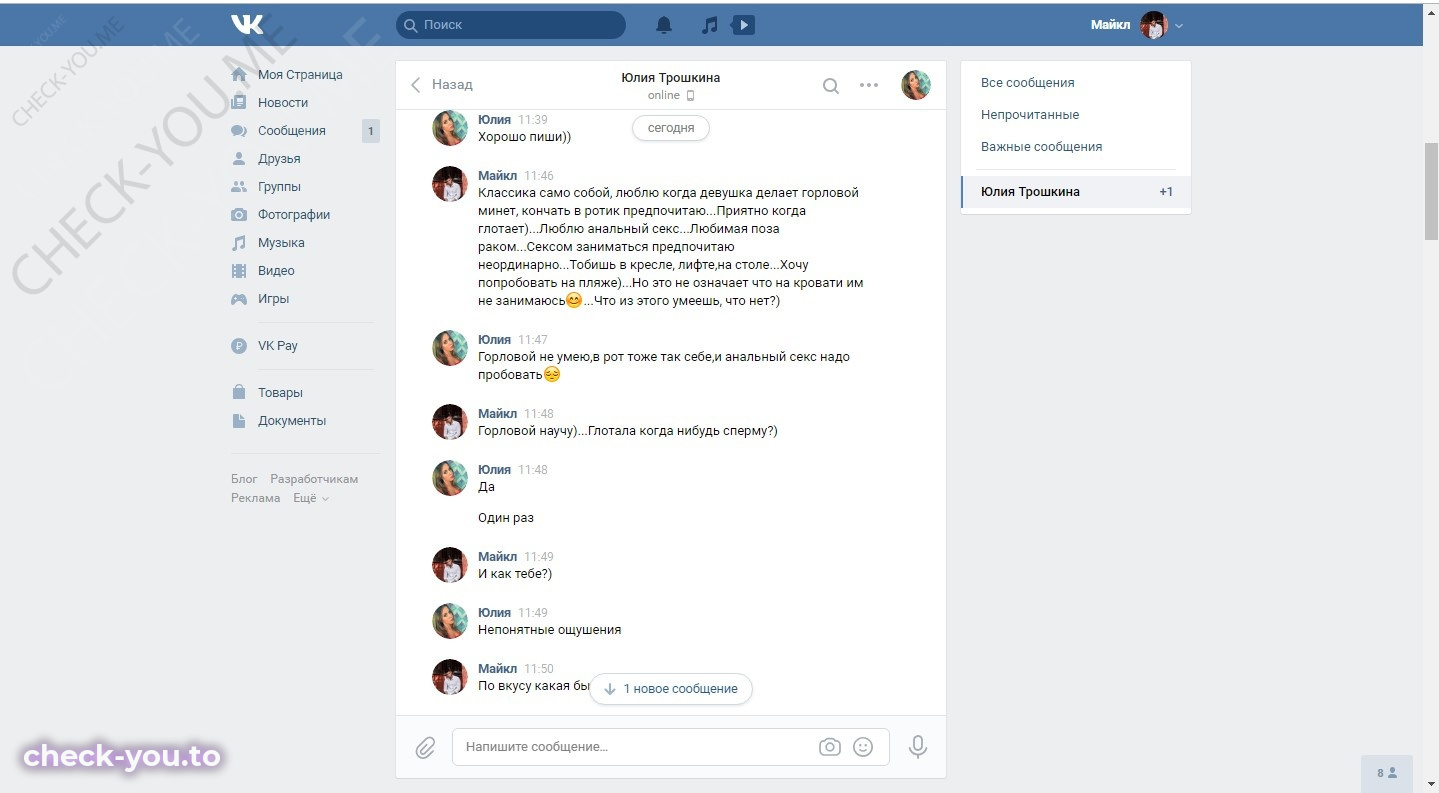Expand the Майкл profile menu arrow
This screenshot has width=1439, height=793.
point(1179,26)
